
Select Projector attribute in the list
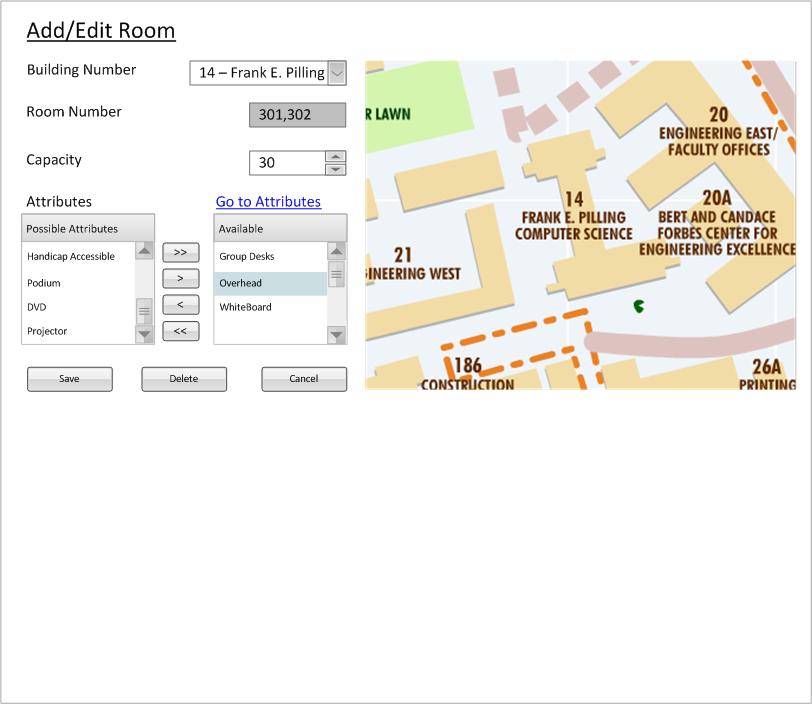(47, 331)
